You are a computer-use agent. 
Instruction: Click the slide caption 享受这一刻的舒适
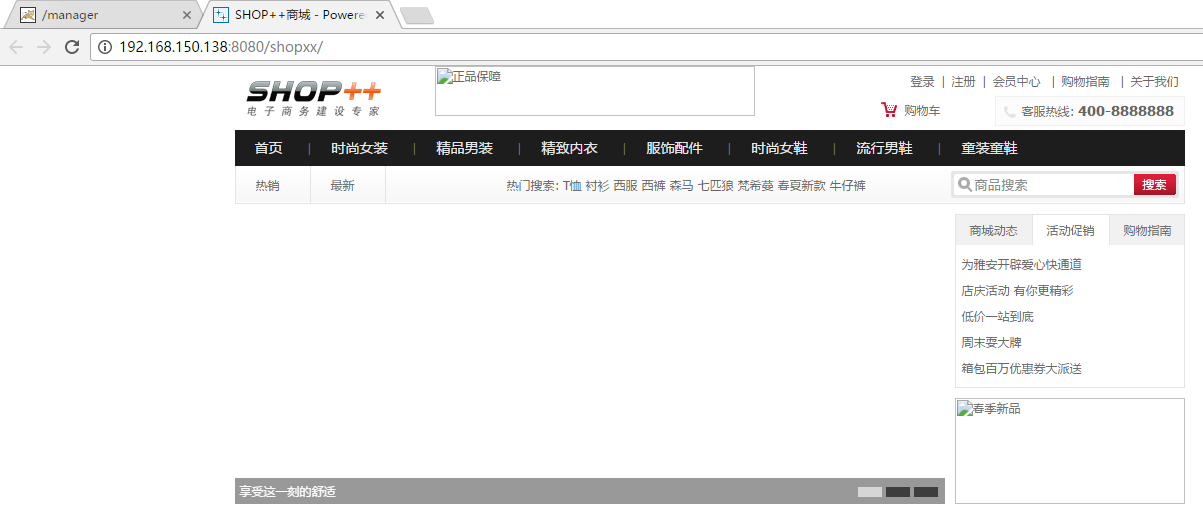click(x=287, y=492)
